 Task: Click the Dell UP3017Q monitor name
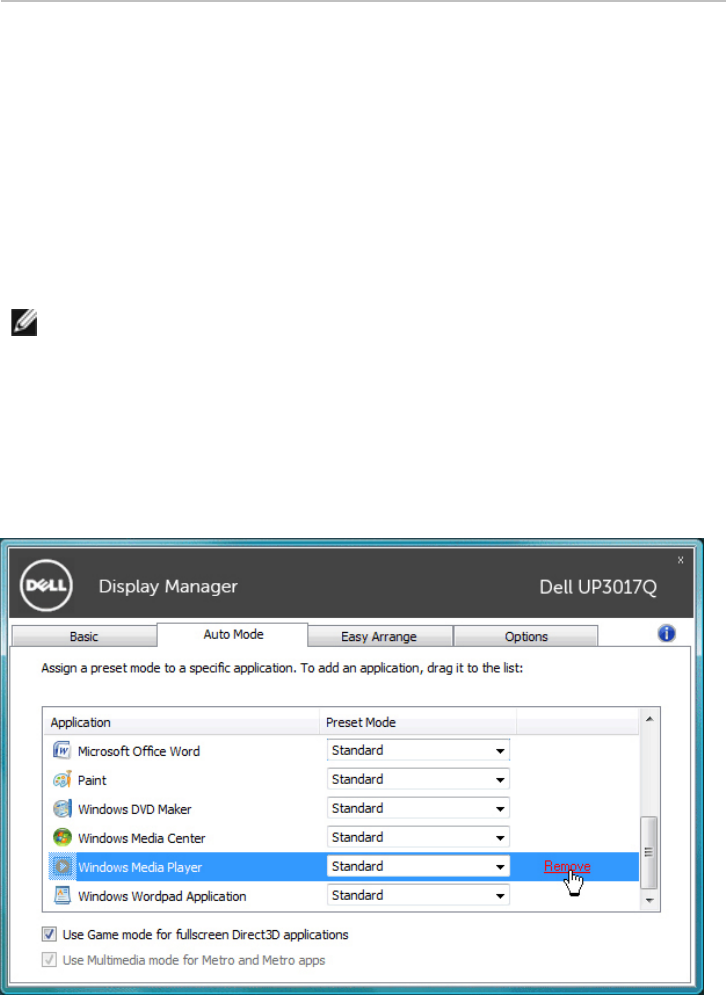(598, 586)
